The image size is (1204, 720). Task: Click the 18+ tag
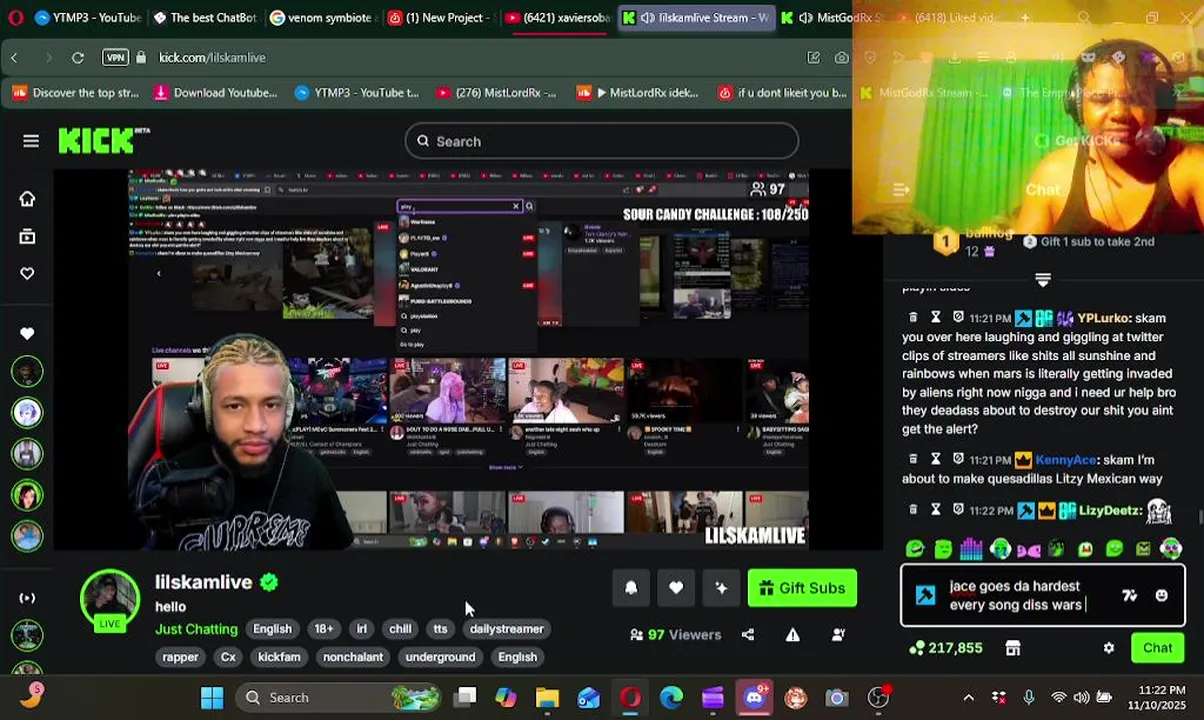(324, 629)
